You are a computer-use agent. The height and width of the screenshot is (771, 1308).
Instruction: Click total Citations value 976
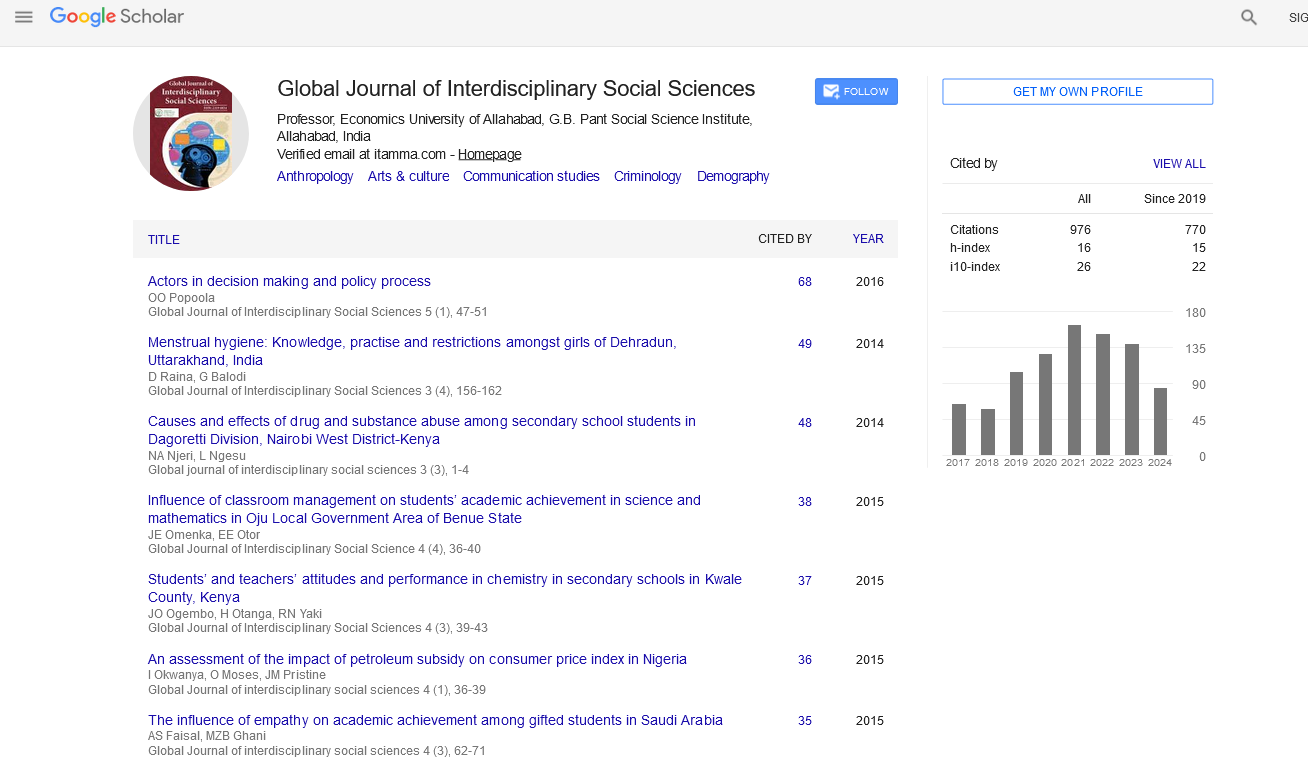pos(1080,230)
